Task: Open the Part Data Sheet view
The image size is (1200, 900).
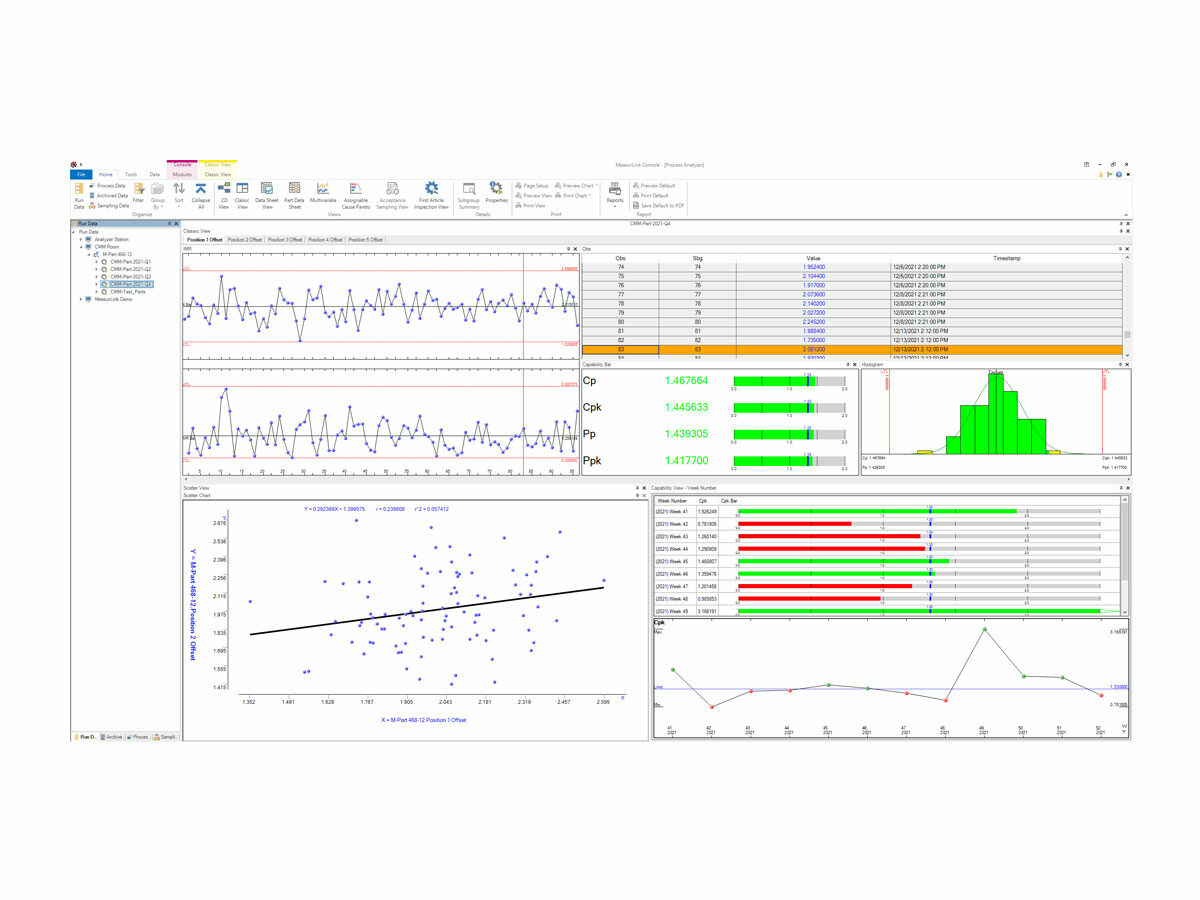Action: [295, 194]
